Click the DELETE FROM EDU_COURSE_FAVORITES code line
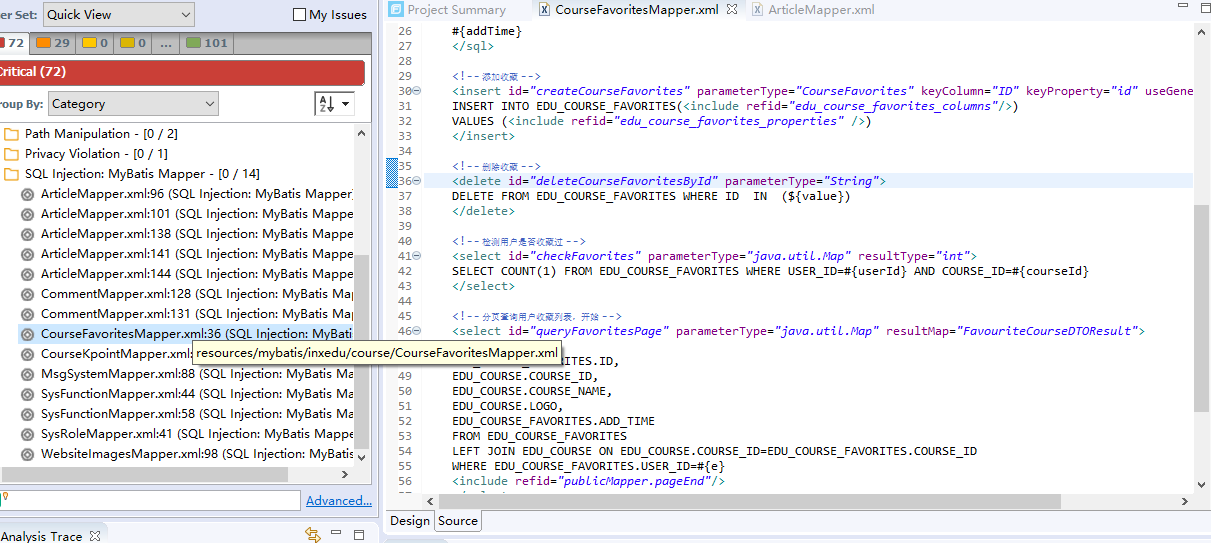 pos(651,196)
